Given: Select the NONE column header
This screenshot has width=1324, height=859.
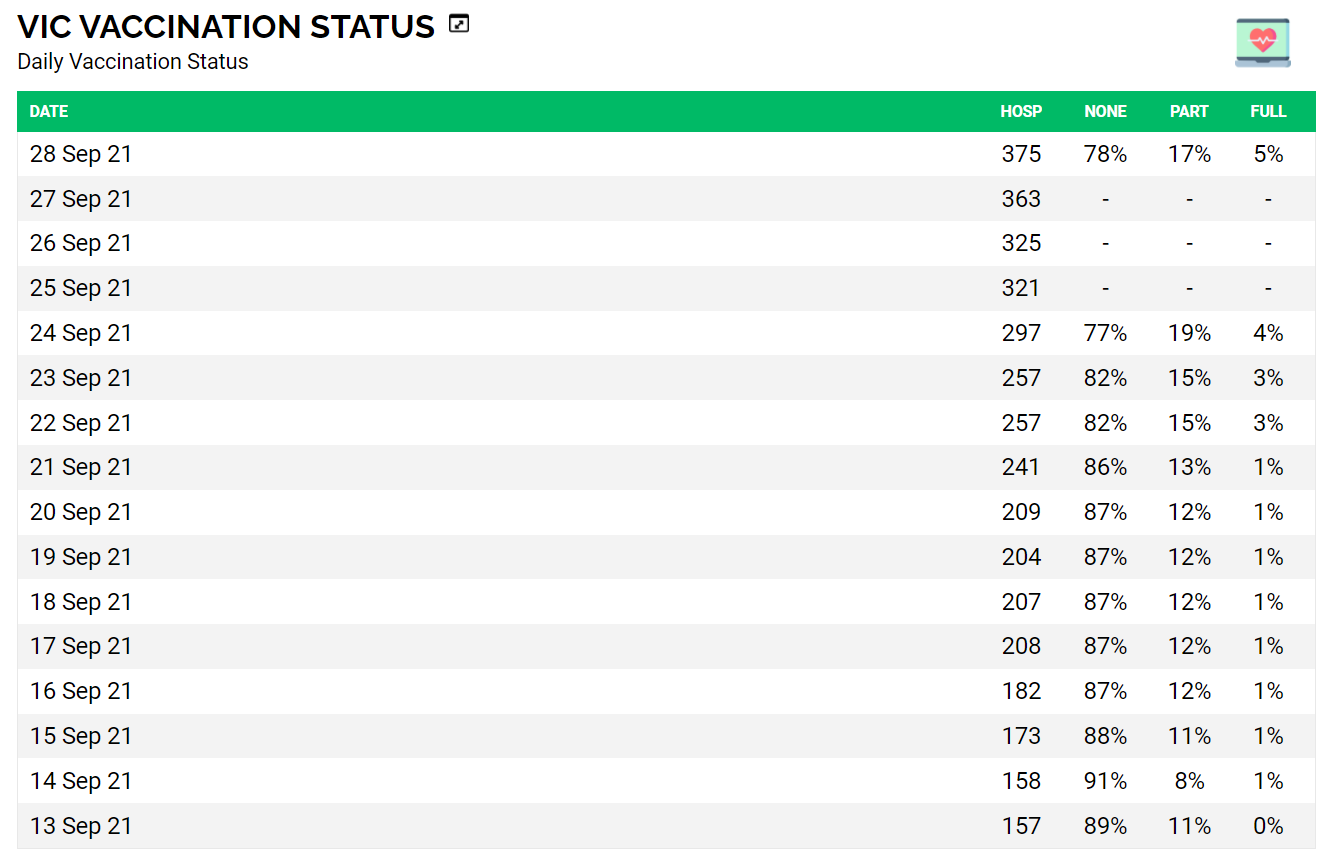Looking at the screenshot, I should [1105, 112].
